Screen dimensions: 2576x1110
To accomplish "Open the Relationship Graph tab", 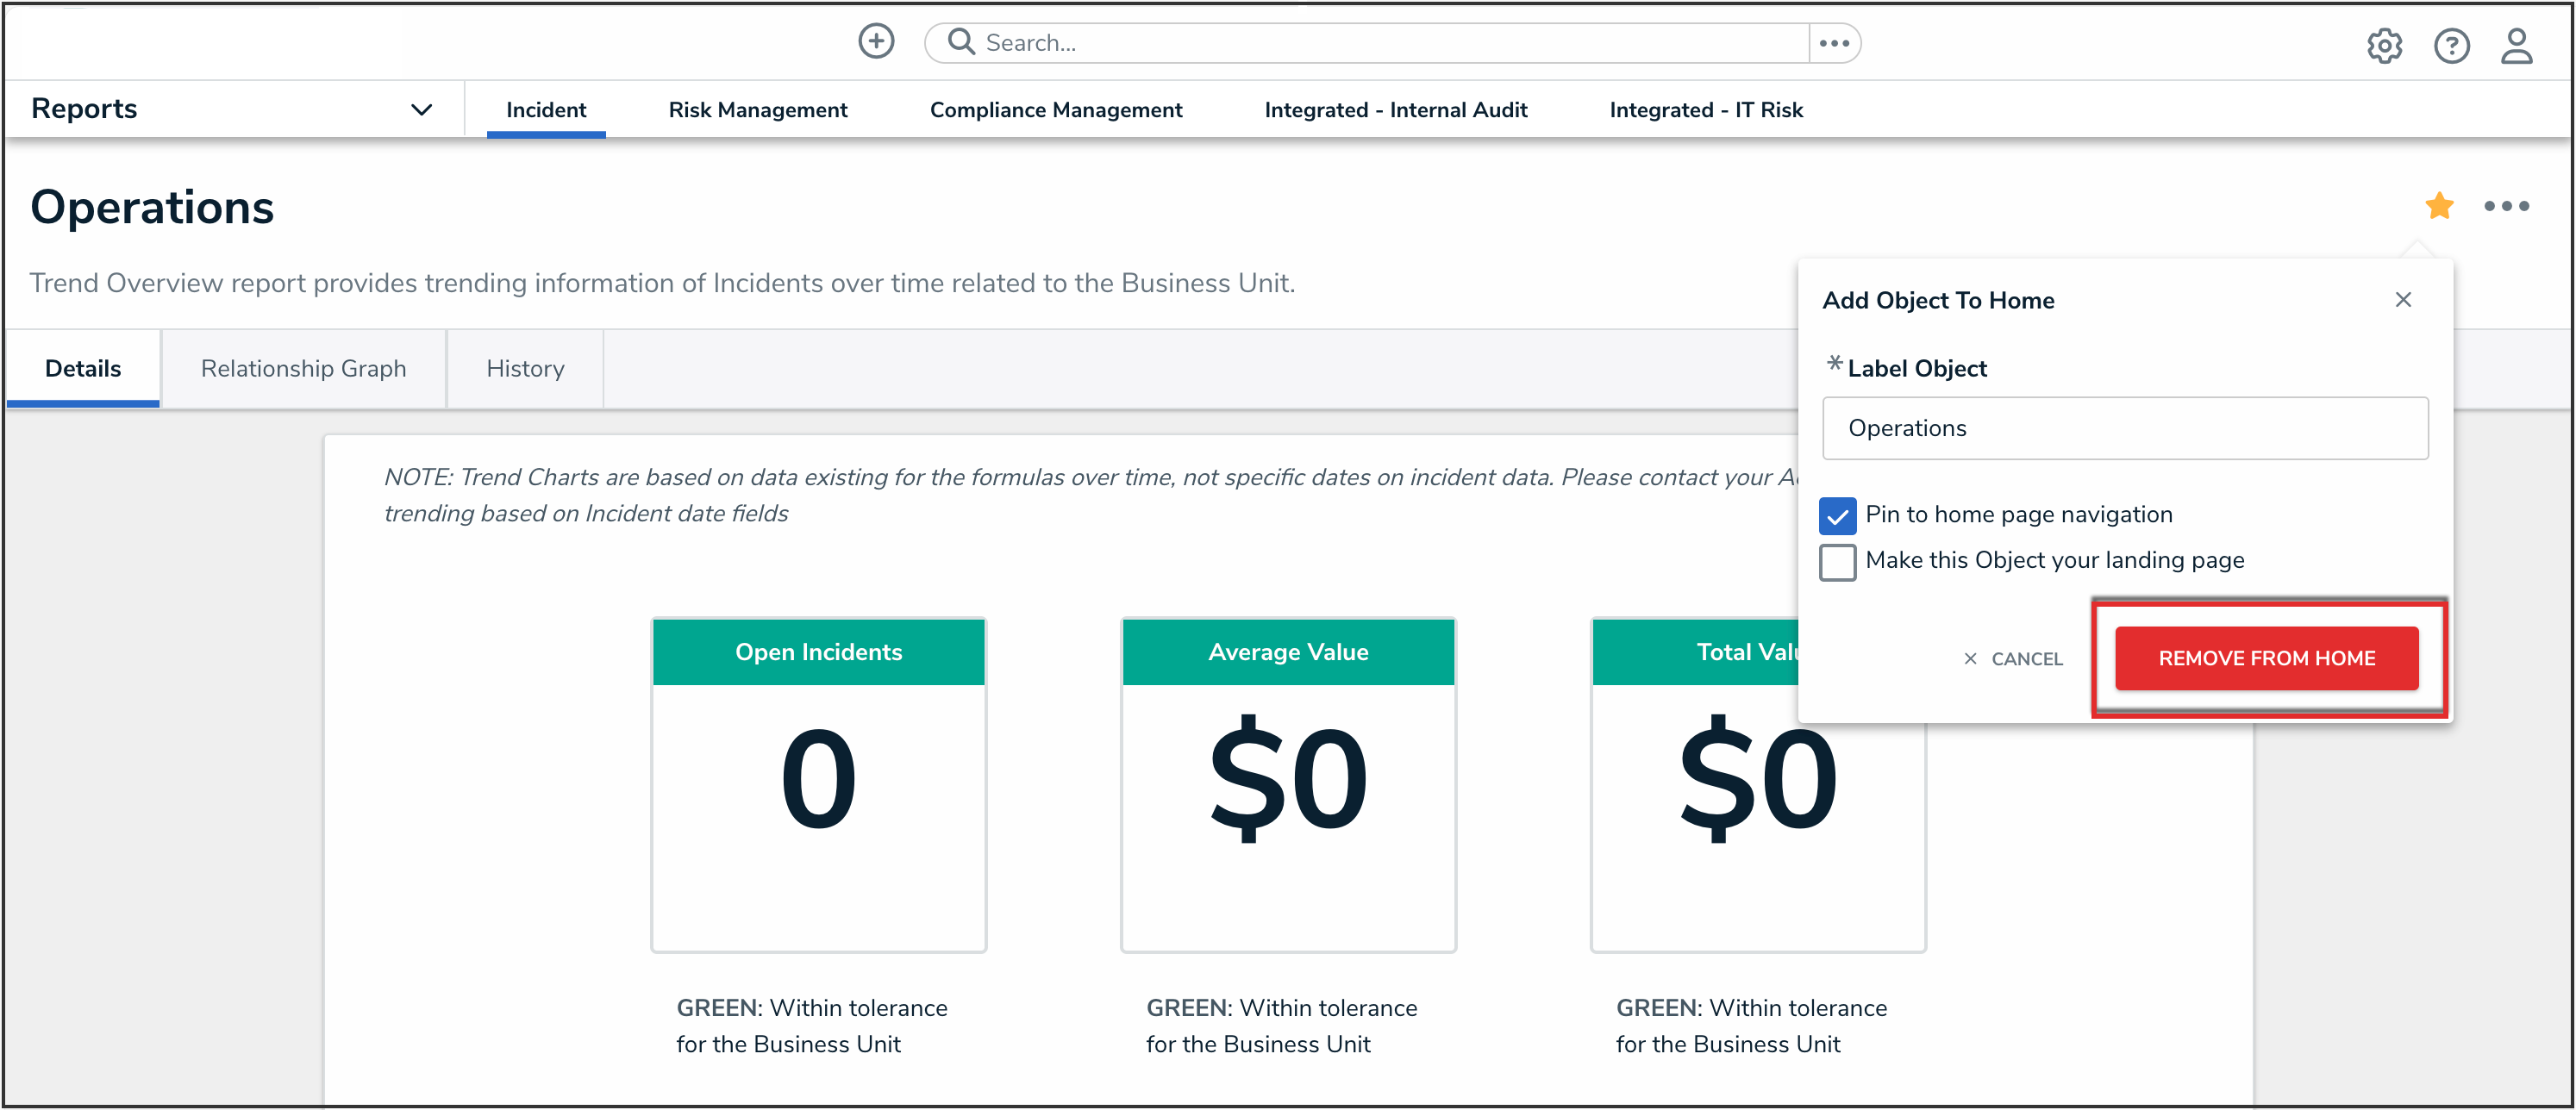I will (x=303, y=369).
